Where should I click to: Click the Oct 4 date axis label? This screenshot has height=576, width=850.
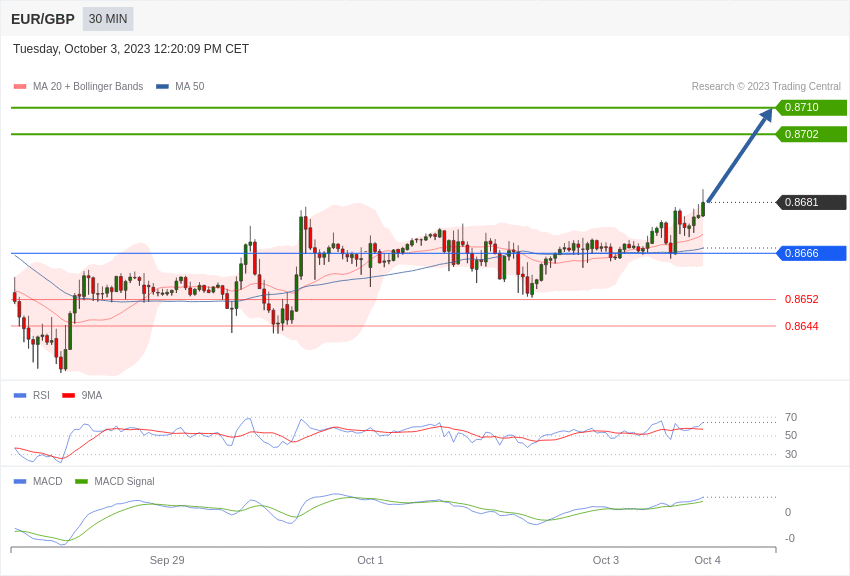pos(707,560)
